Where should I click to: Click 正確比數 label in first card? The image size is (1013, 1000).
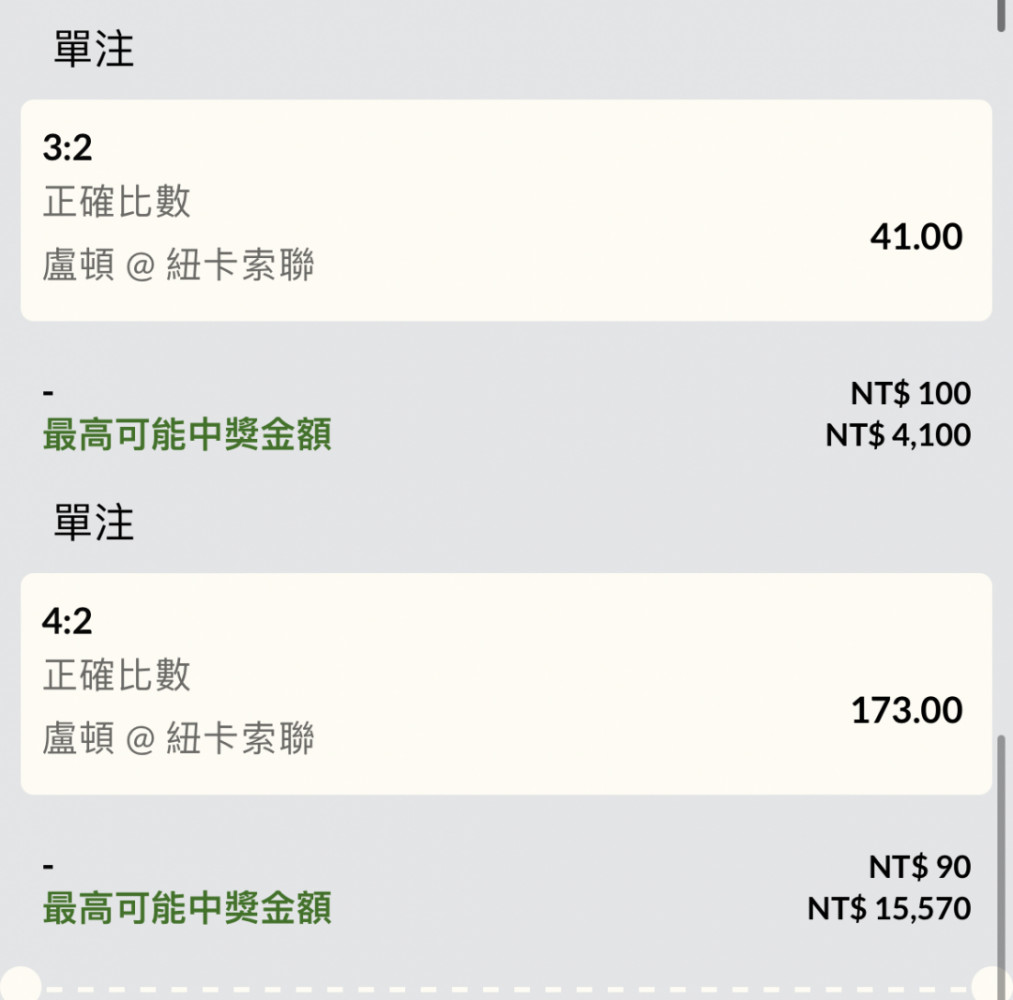pyautogui.click(x=116, y=201)
